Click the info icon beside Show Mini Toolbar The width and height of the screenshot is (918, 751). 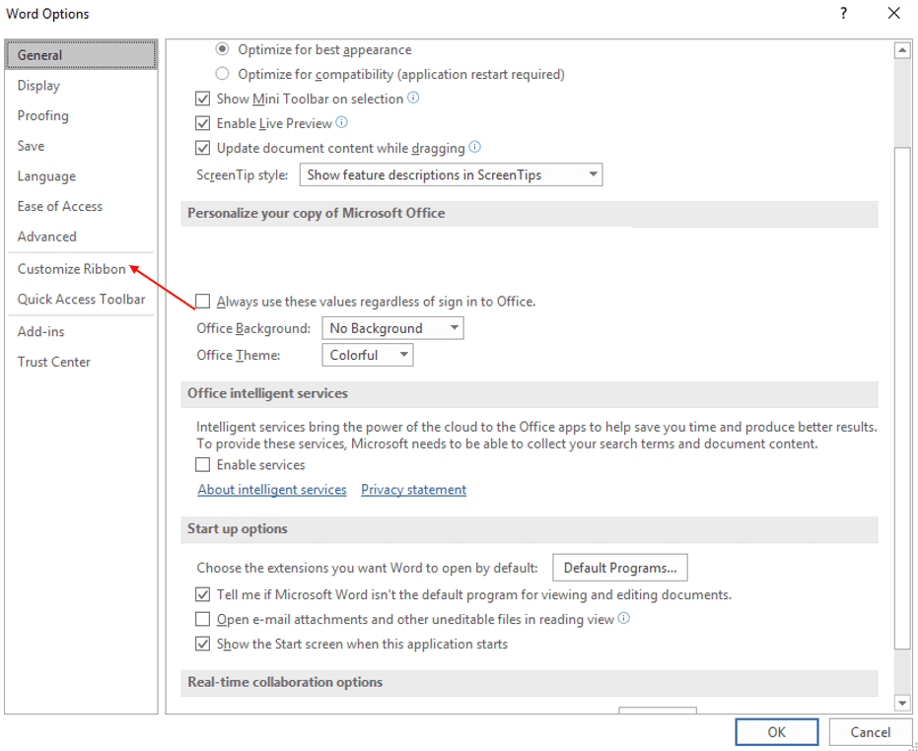[414, 98]
